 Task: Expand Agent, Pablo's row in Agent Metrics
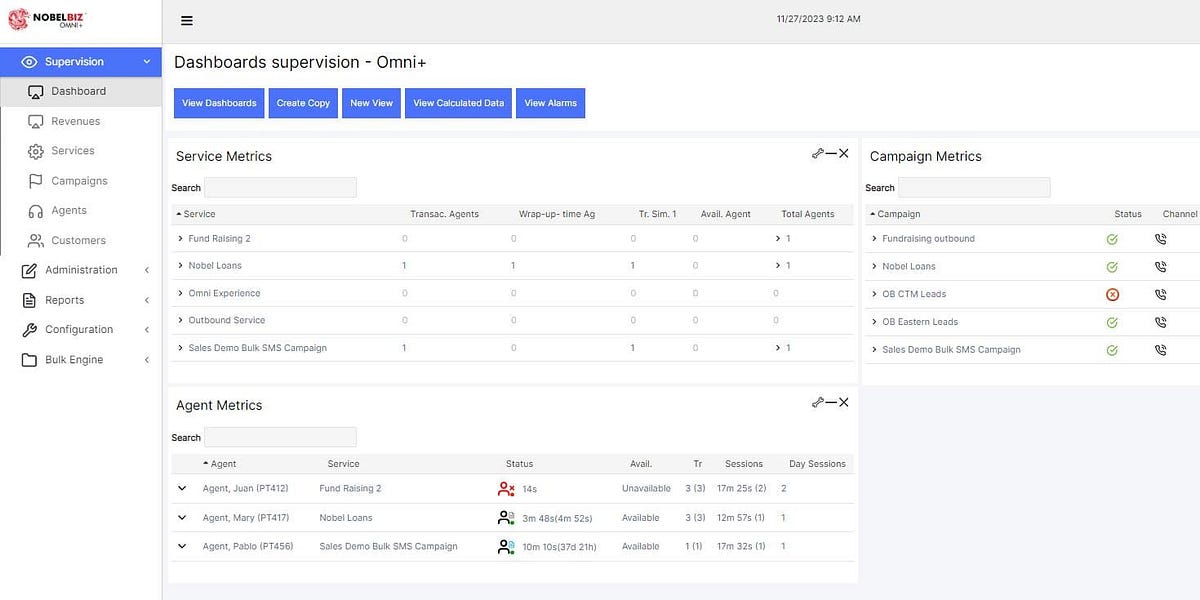point(182,546)
